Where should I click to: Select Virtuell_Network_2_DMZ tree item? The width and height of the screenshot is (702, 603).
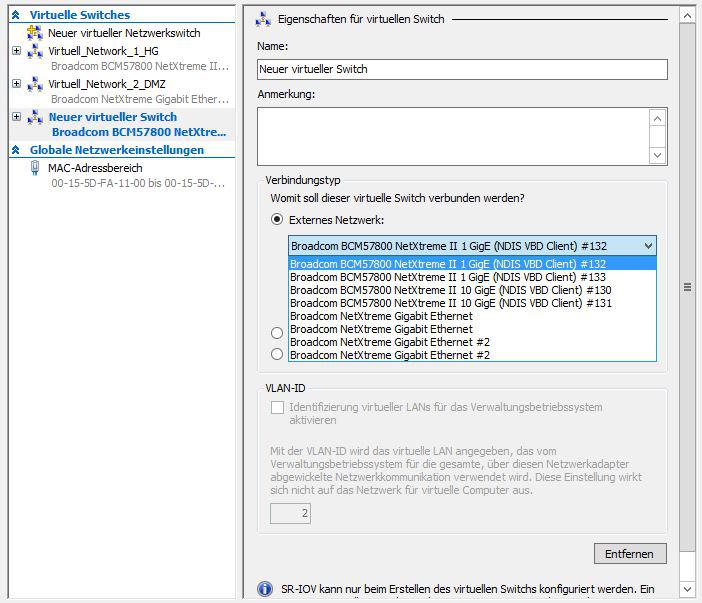tap(107, 84)
